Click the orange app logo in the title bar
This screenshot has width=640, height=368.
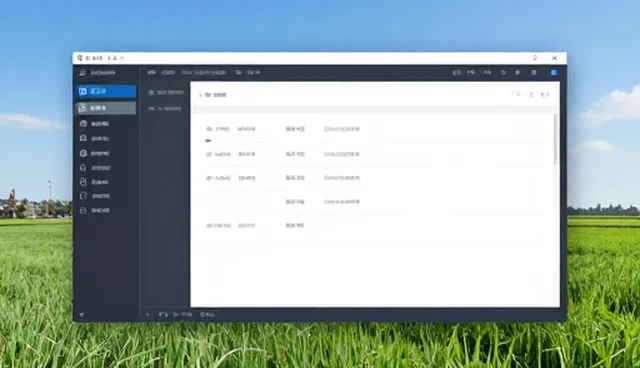pyautogui.click(x=80, y=58)
